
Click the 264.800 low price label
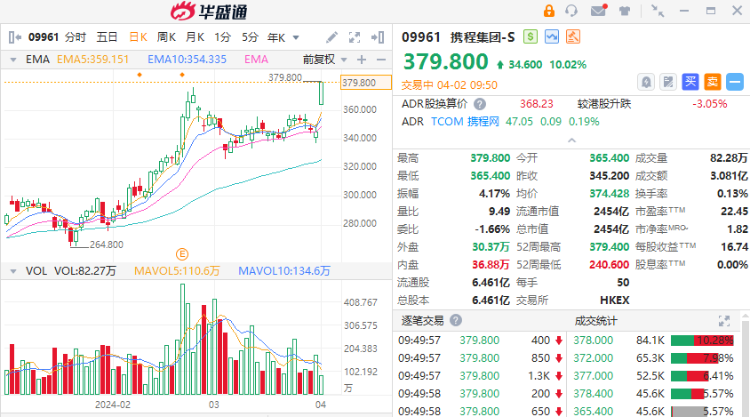point(106,244)
